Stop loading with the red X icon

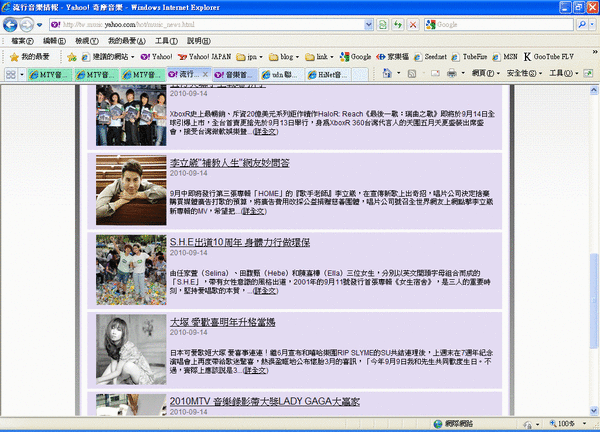click(x=413, y=25)
